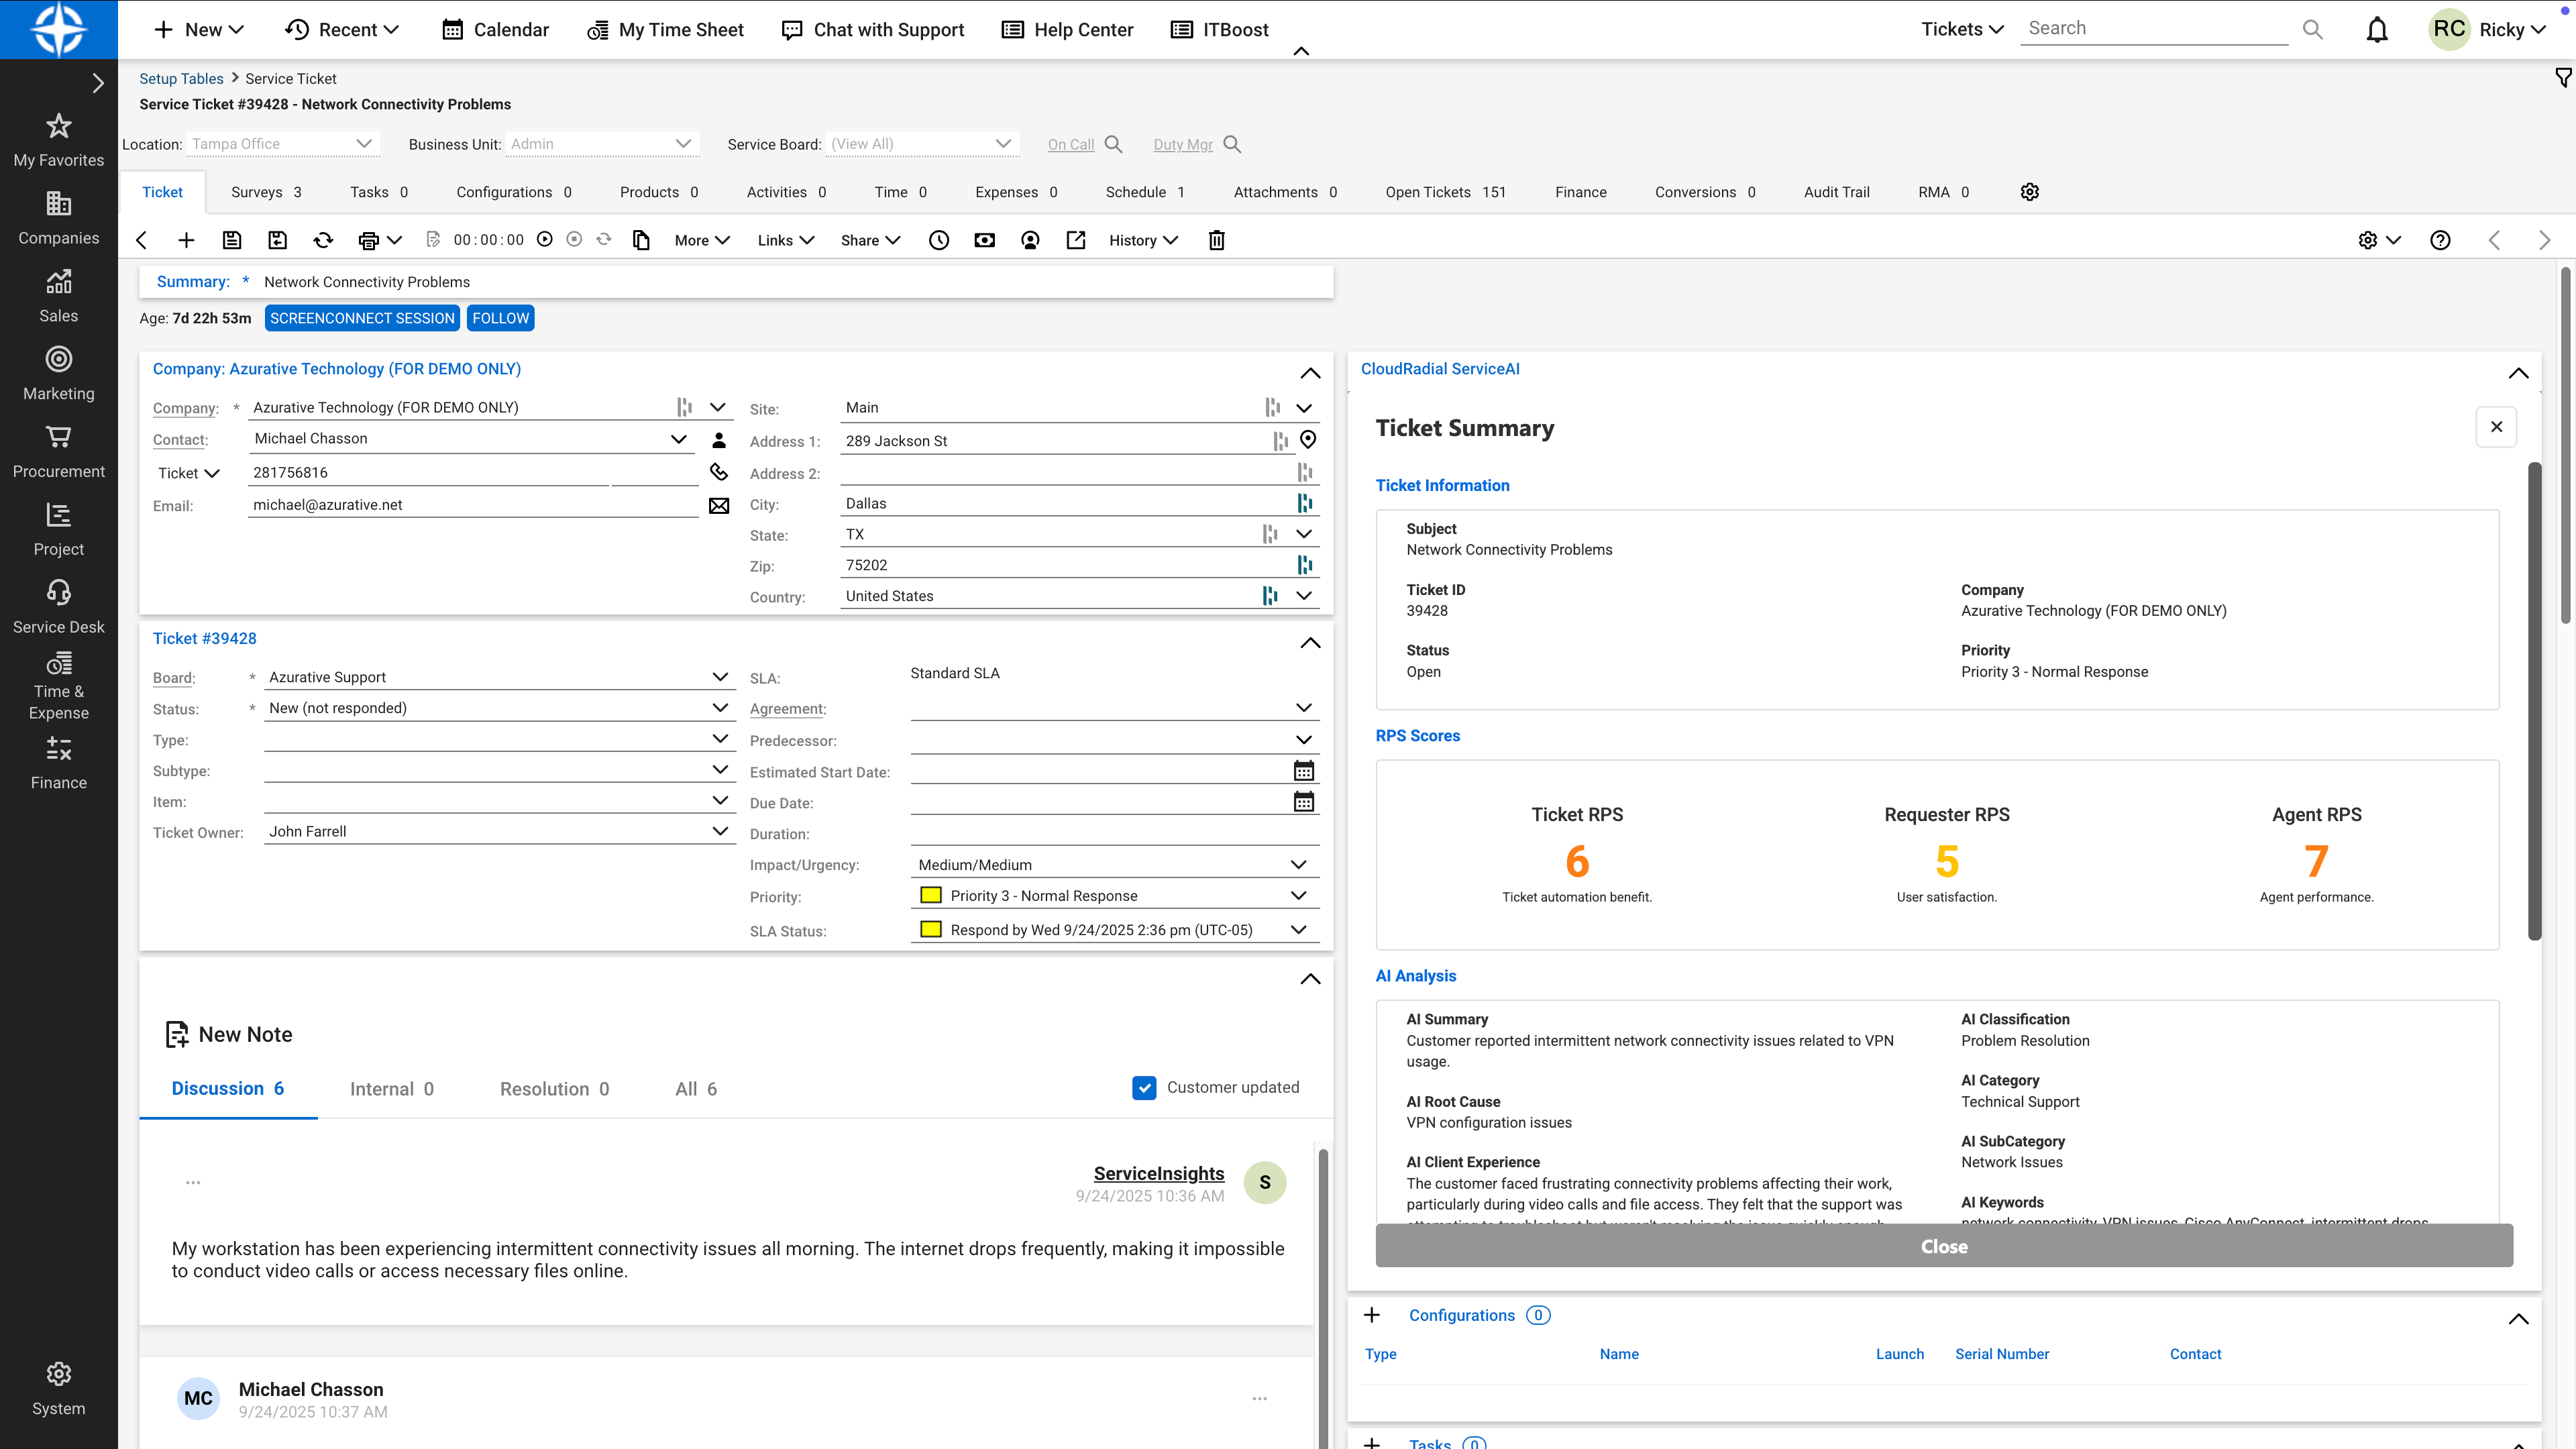The image size is (2576, 1449).
Task: Open Service Desk in the left sidebar
Action: point(58,607)
